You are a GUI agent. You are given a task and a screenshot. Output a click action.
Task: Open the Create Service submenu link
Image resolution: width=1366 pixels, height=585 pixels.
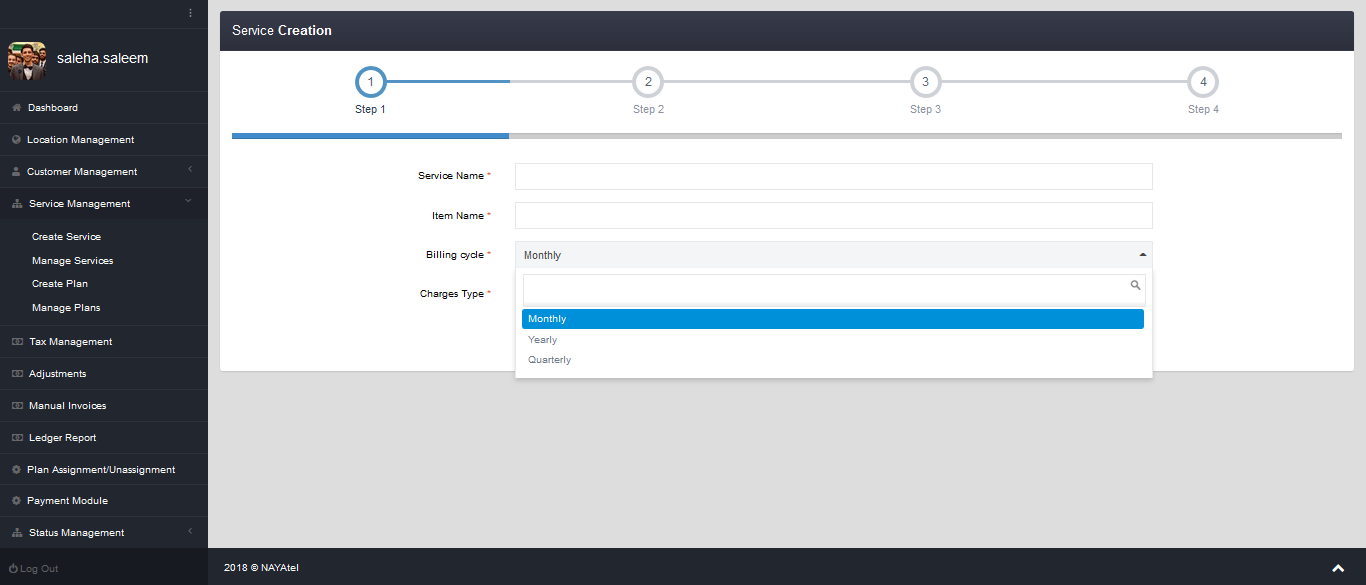tap(66, 237)
